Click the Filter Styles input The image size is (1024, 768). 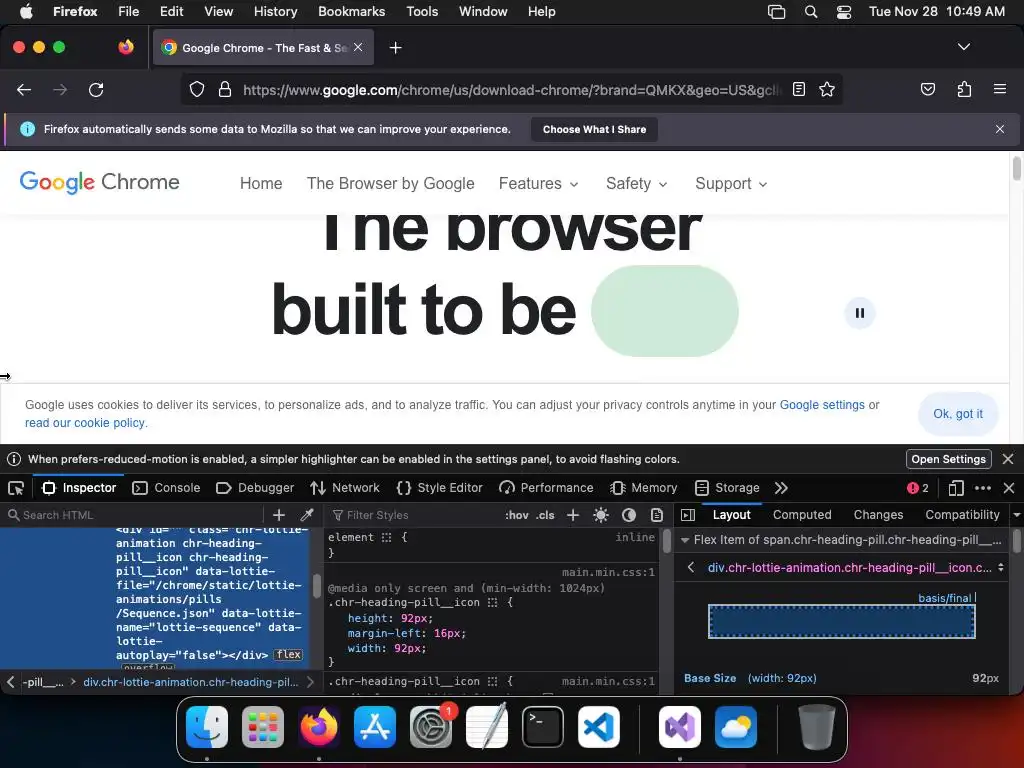click(x=415, y=515)
